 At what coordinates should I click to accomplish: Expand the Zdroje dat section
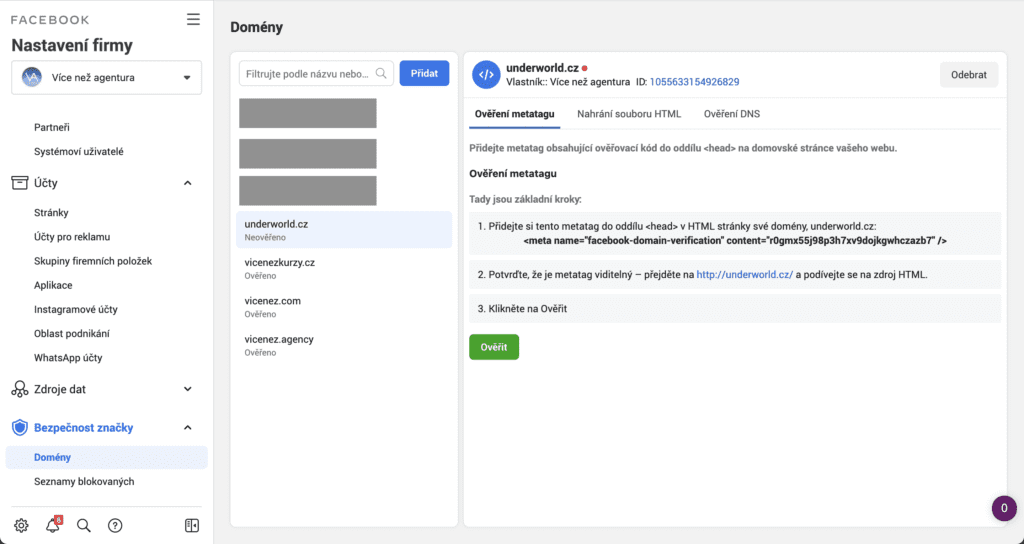click(x=187, y=389)
